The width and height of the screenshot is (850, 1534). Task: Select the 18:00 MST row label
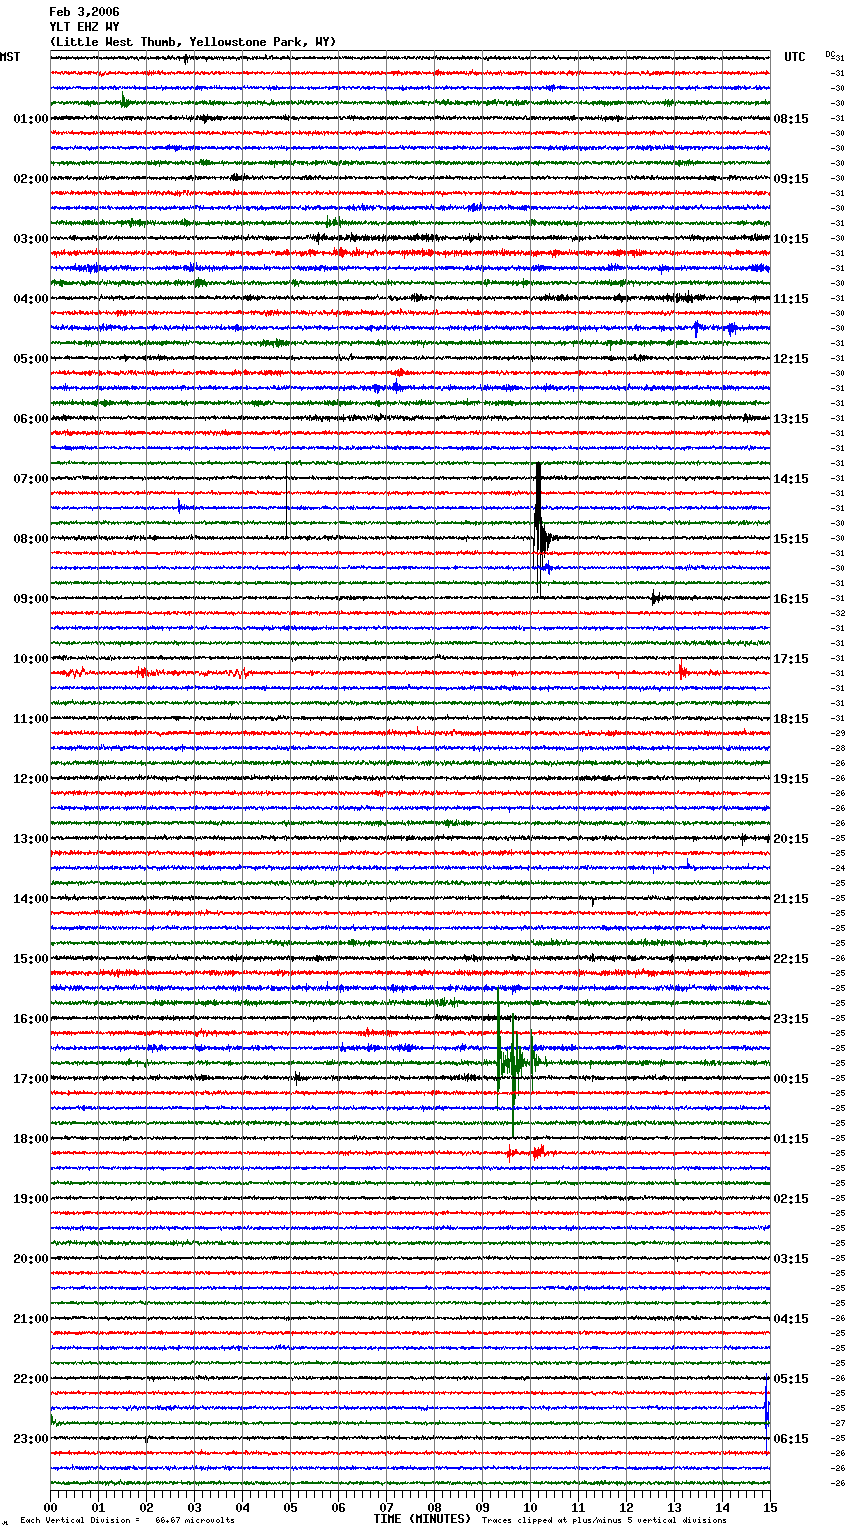[31, 1139]
